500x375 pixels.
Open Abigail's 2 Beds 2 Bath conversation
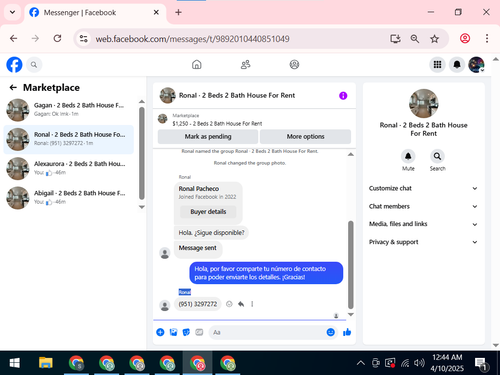click(x=69, y=198)
